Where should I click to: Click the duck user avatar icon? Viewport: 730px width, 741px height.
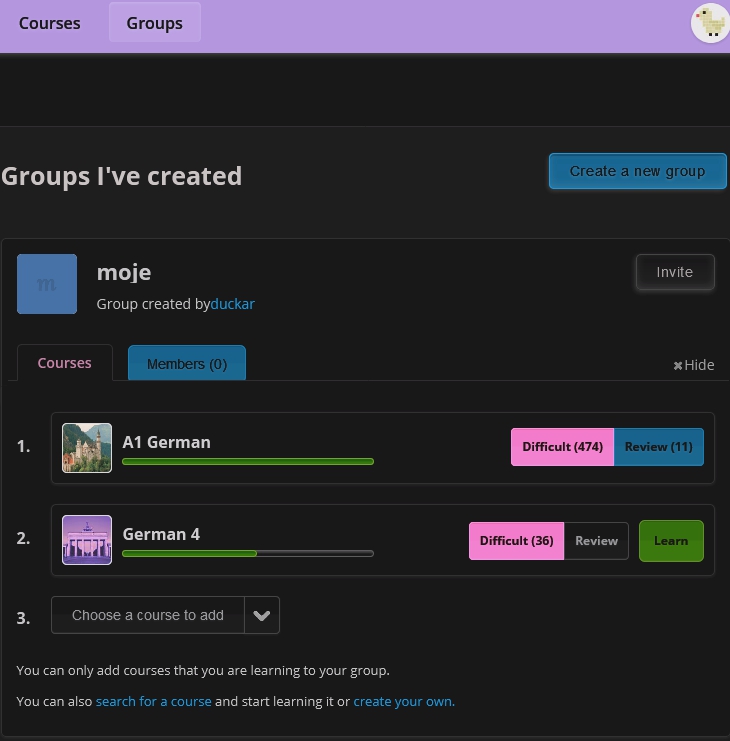[x=710, y=23]
